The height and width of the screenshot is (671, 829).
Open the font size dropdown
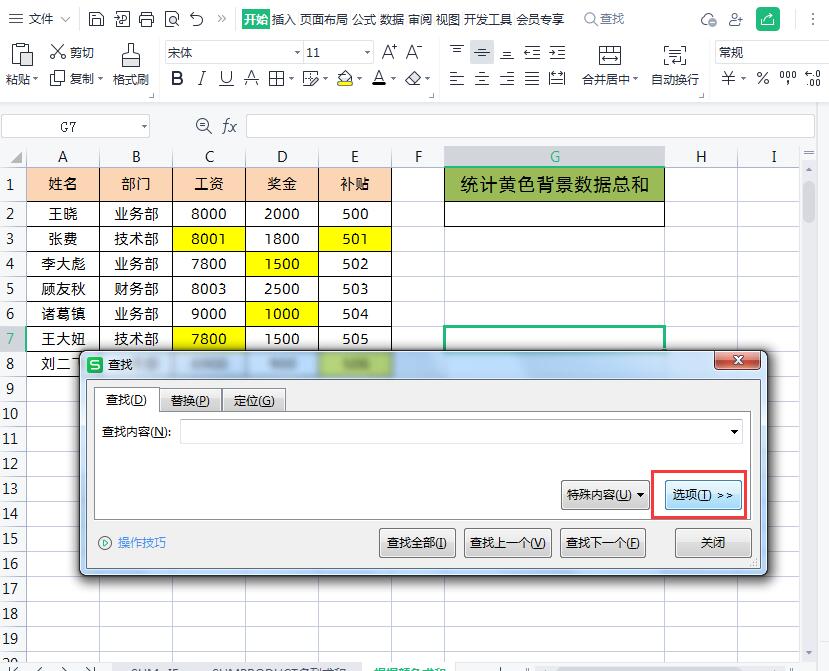pyautogui.click(x=367, y=52)
